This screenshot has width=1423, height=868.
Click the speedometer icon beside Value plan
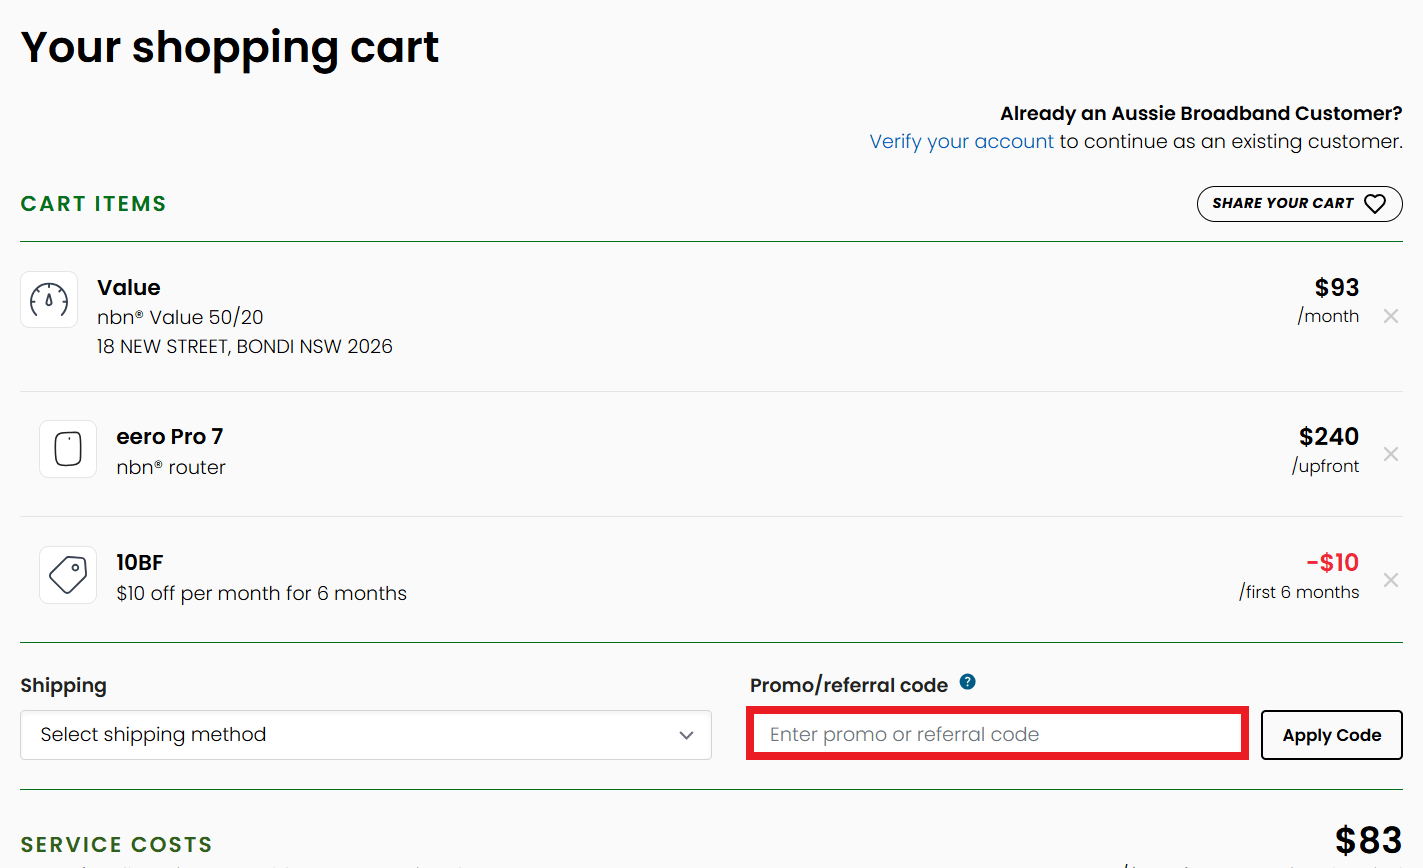(x=49, y=299)
